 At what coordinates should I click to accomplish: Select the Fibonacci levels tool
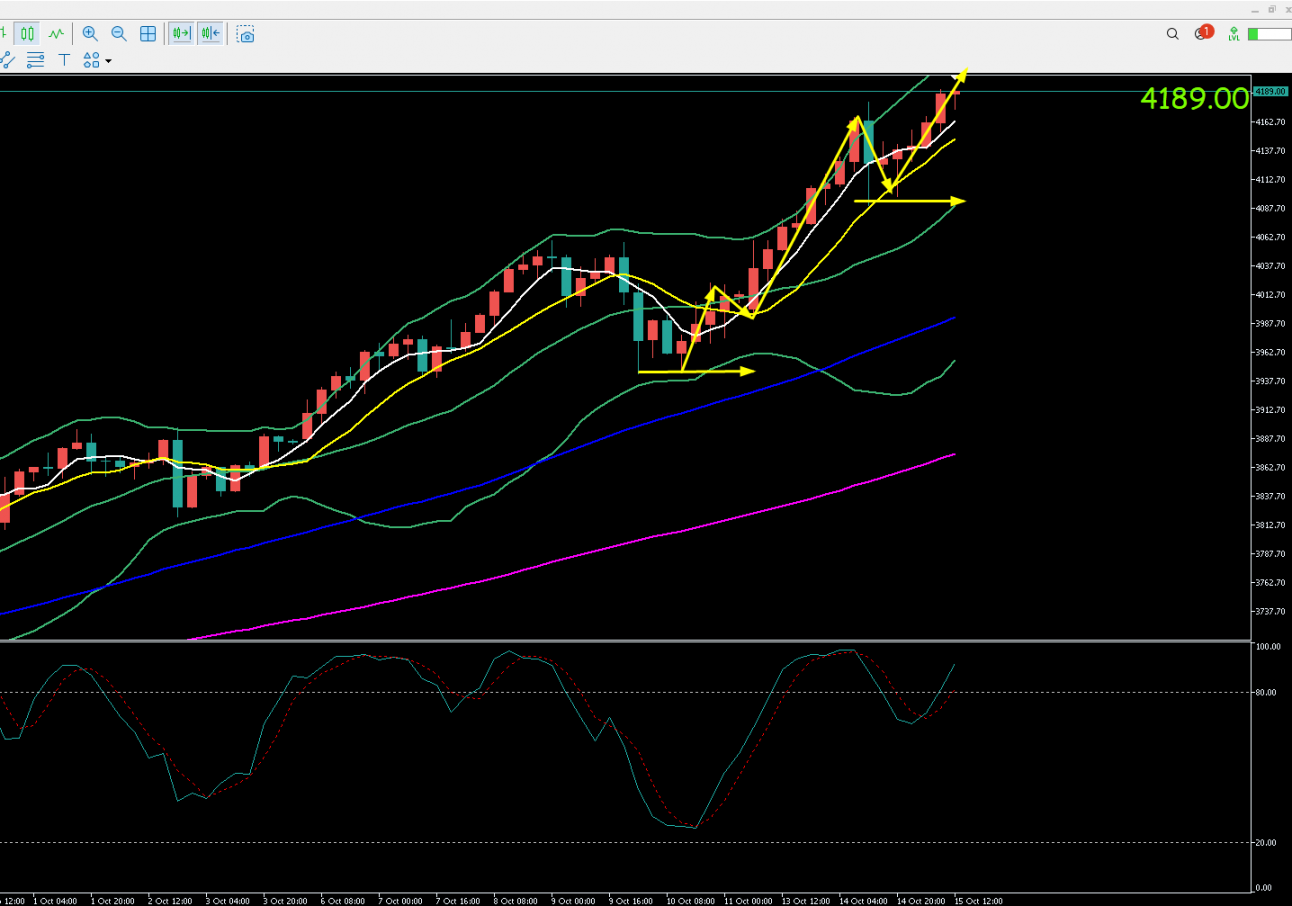click(x=35, y=60)
